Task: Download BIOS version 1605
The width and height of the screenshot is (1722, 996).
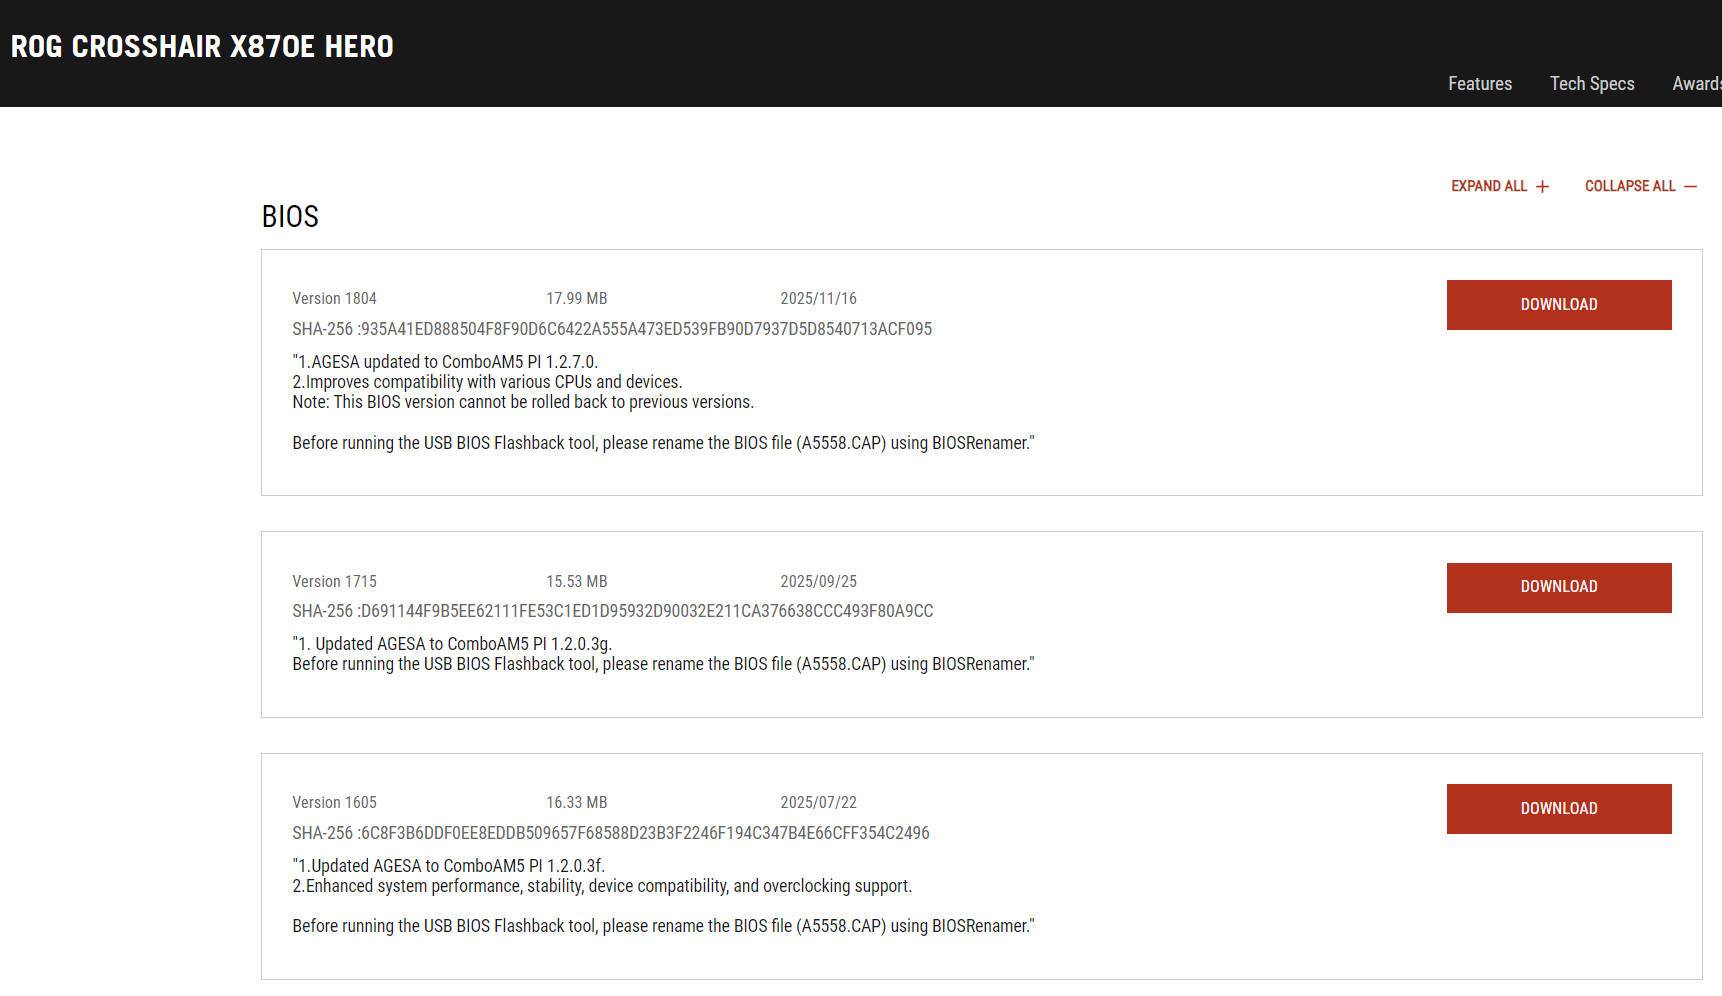Action: pyautogui.click(x=1558, y=809)
